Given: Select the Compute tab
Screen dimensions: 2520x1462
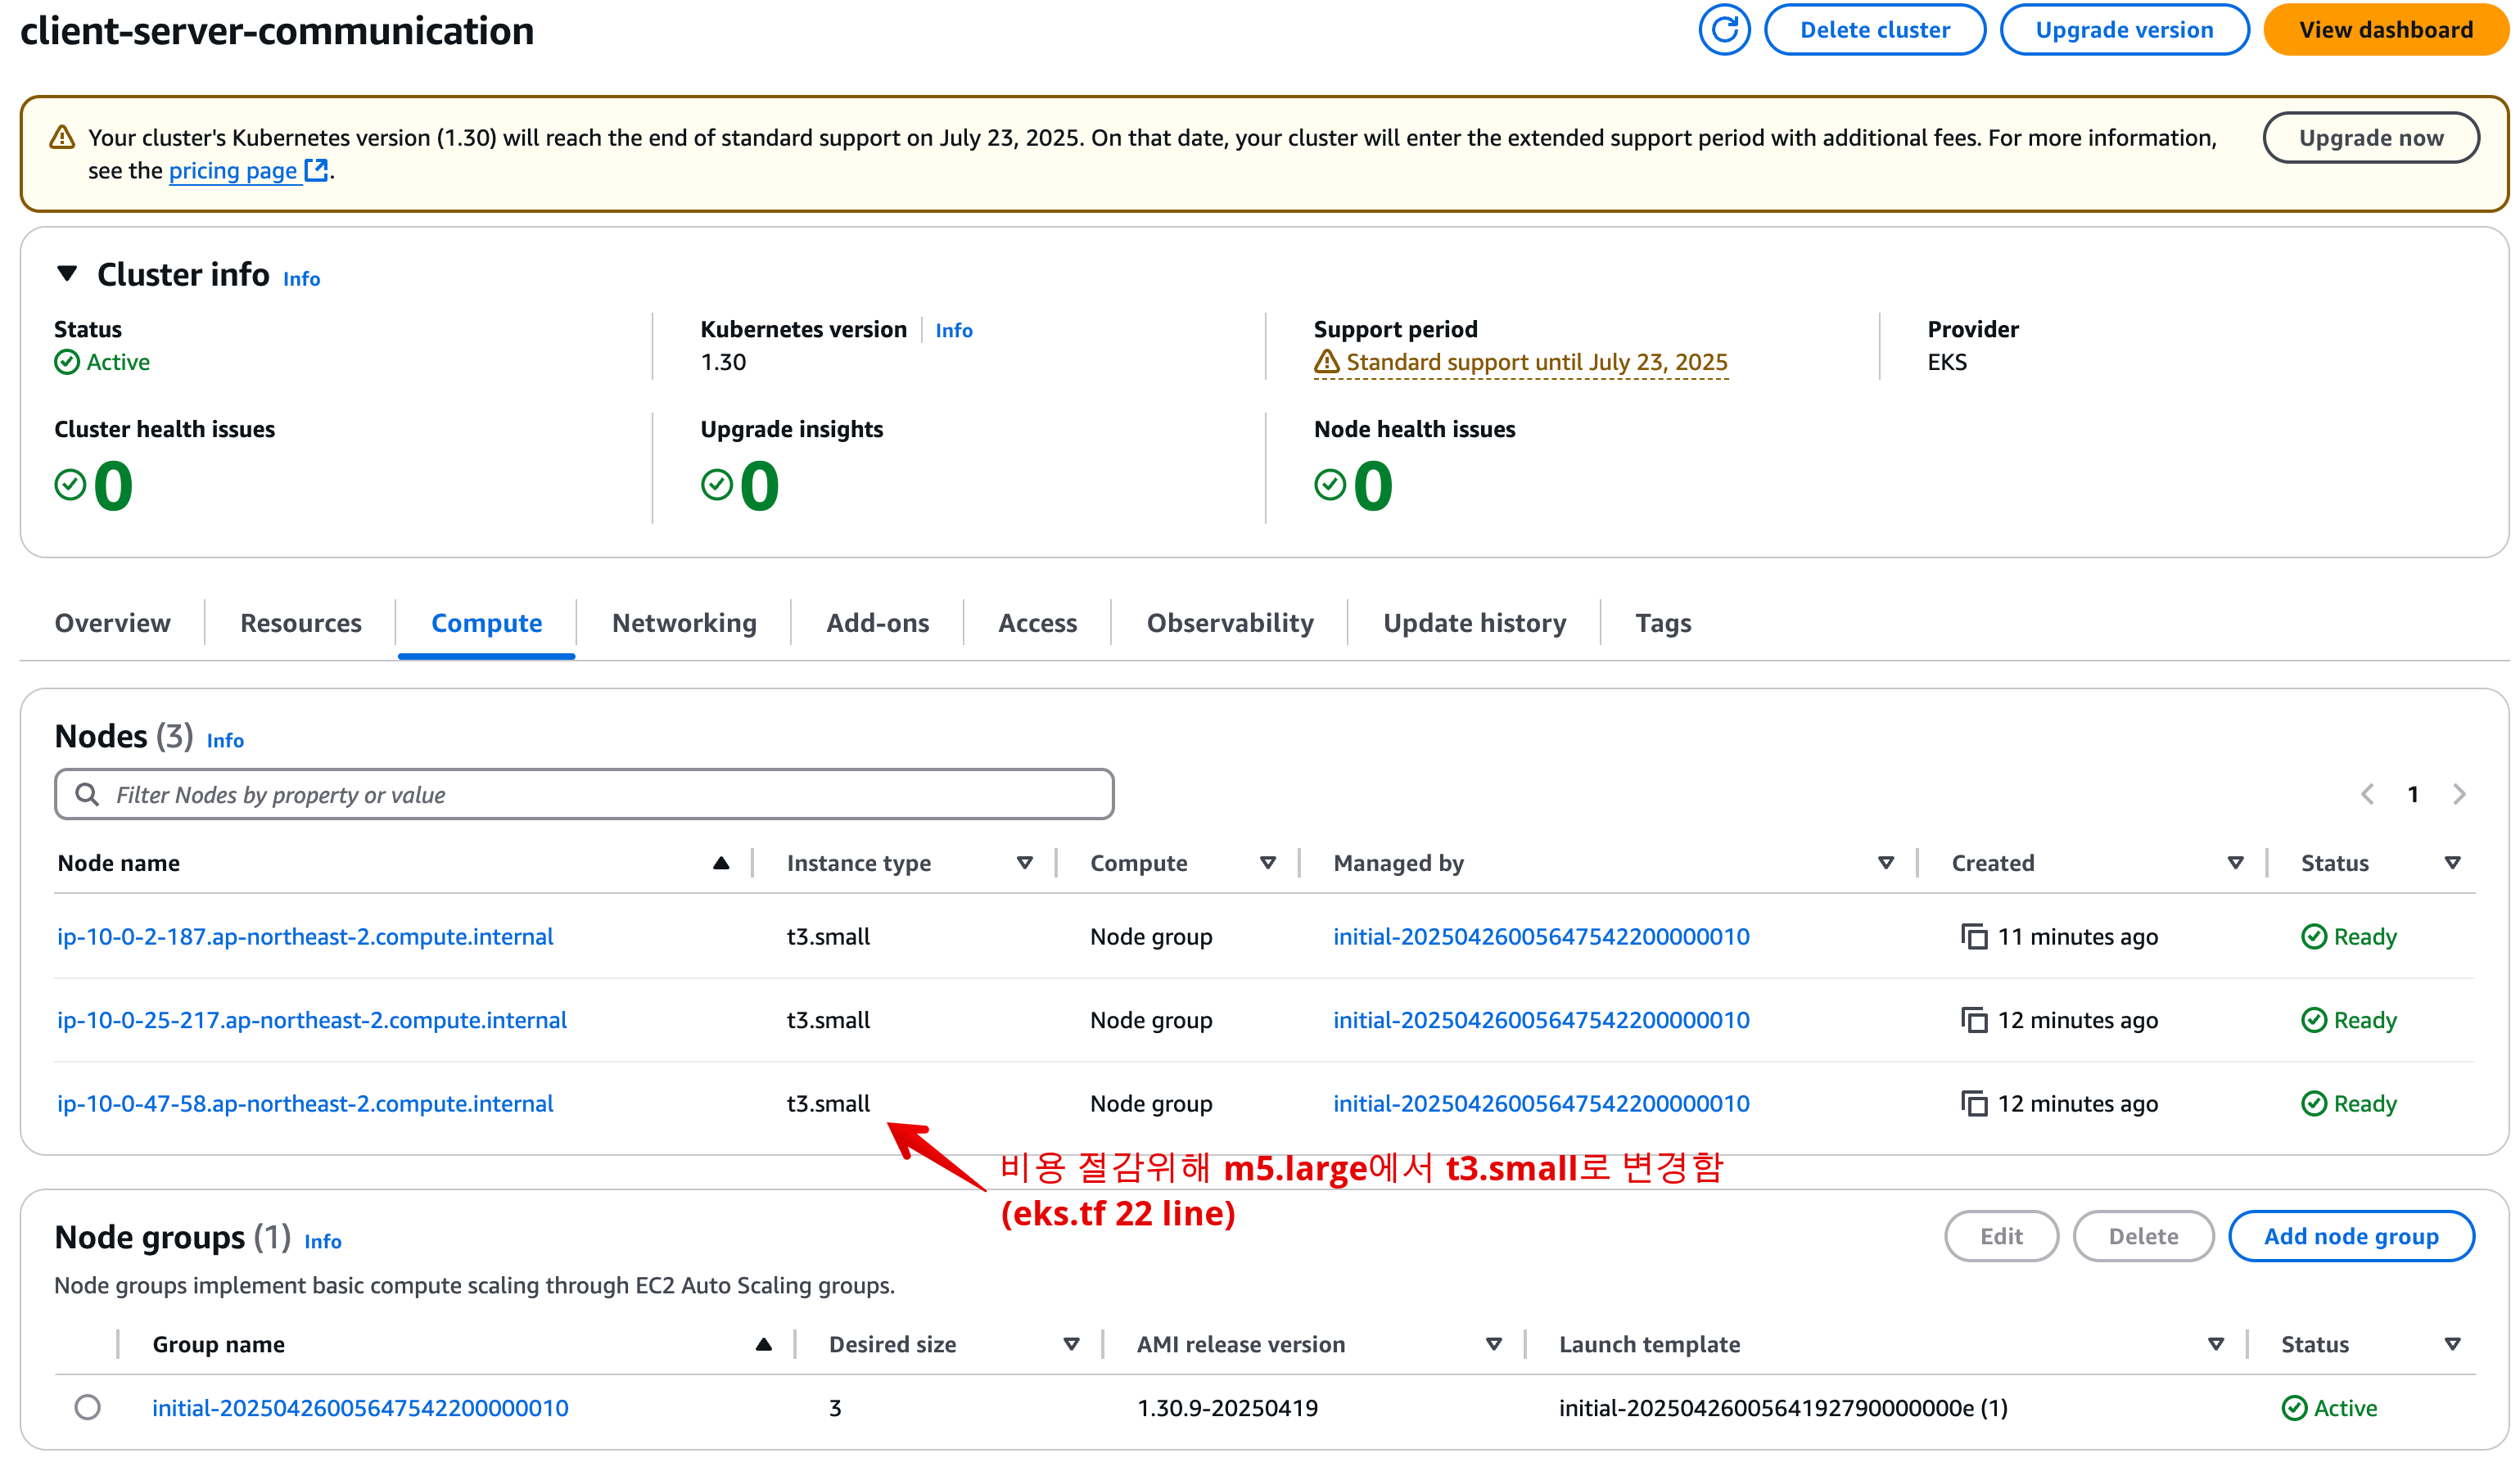Looking at the screenshot, I should [x=487, y=624].
